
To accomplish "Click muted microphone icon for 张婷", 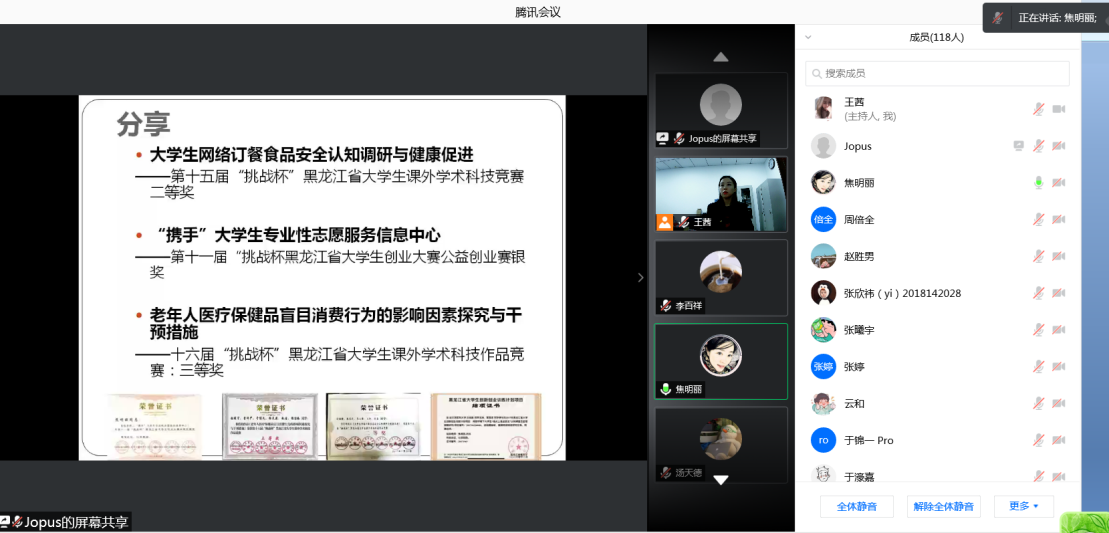I will [x=1038, y=367].
